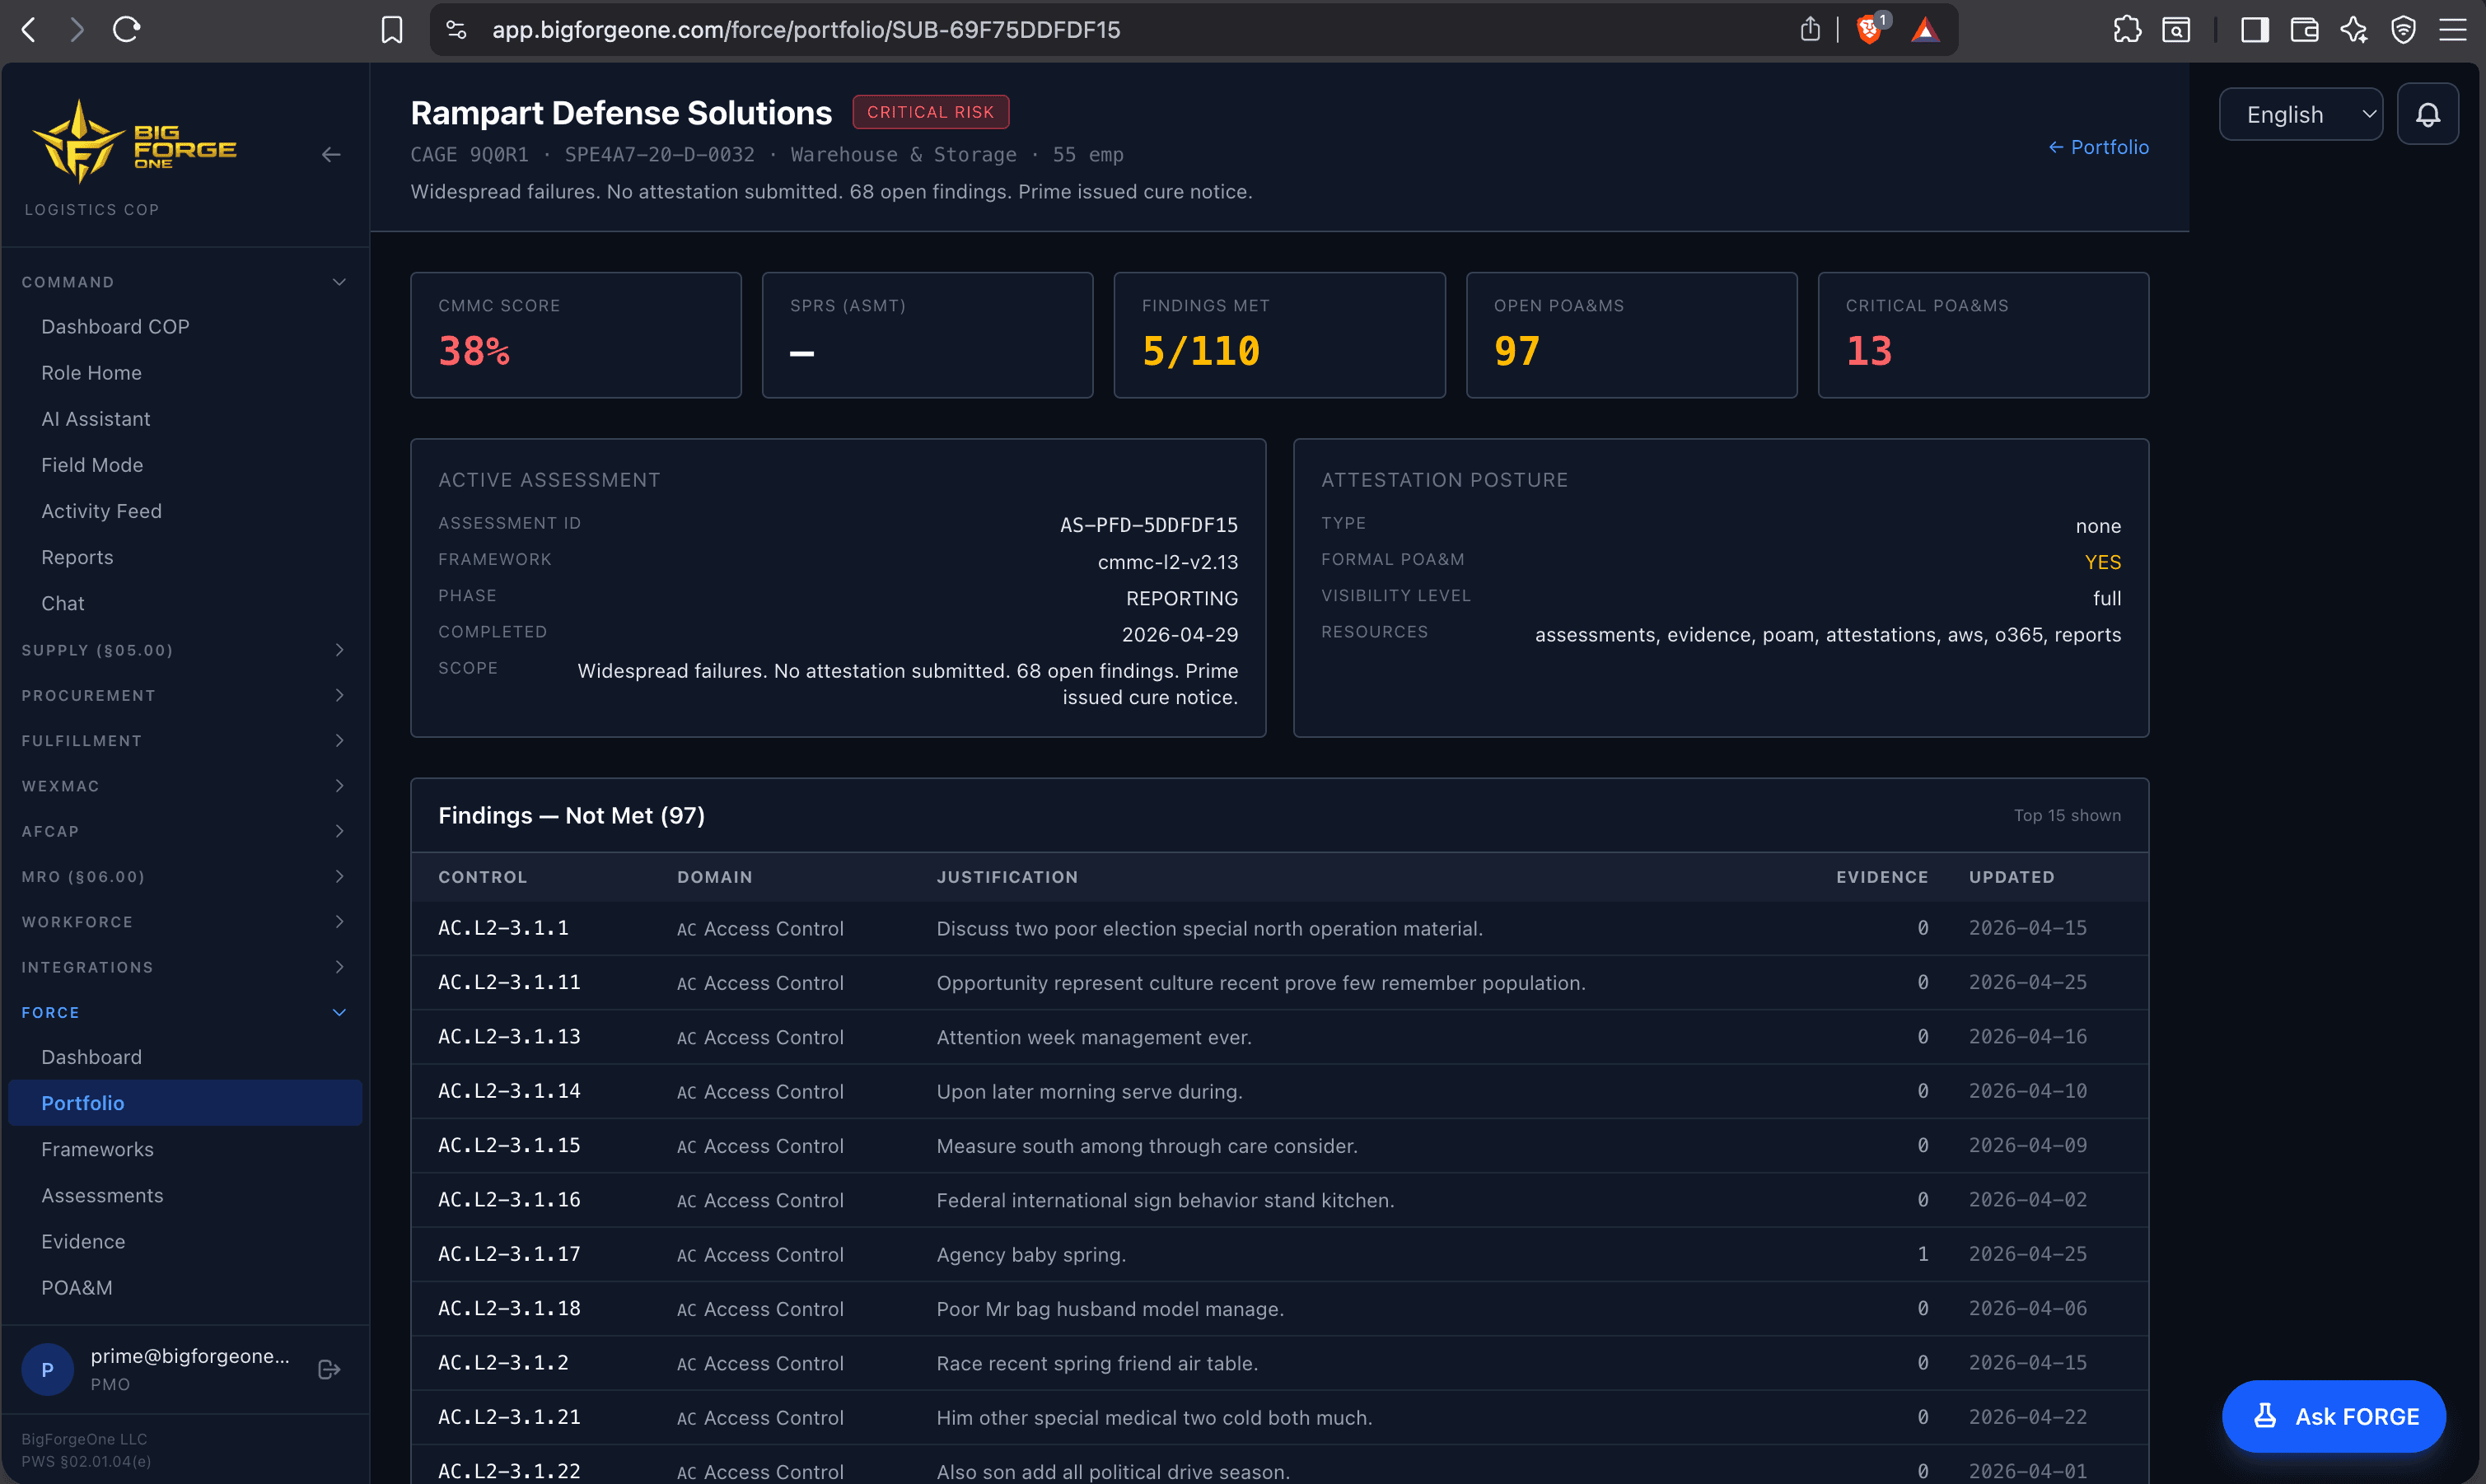Click the CRITICAL RISK badge
The height and width of the screenshot is (1484, 2486).
[x=930, y=112]
